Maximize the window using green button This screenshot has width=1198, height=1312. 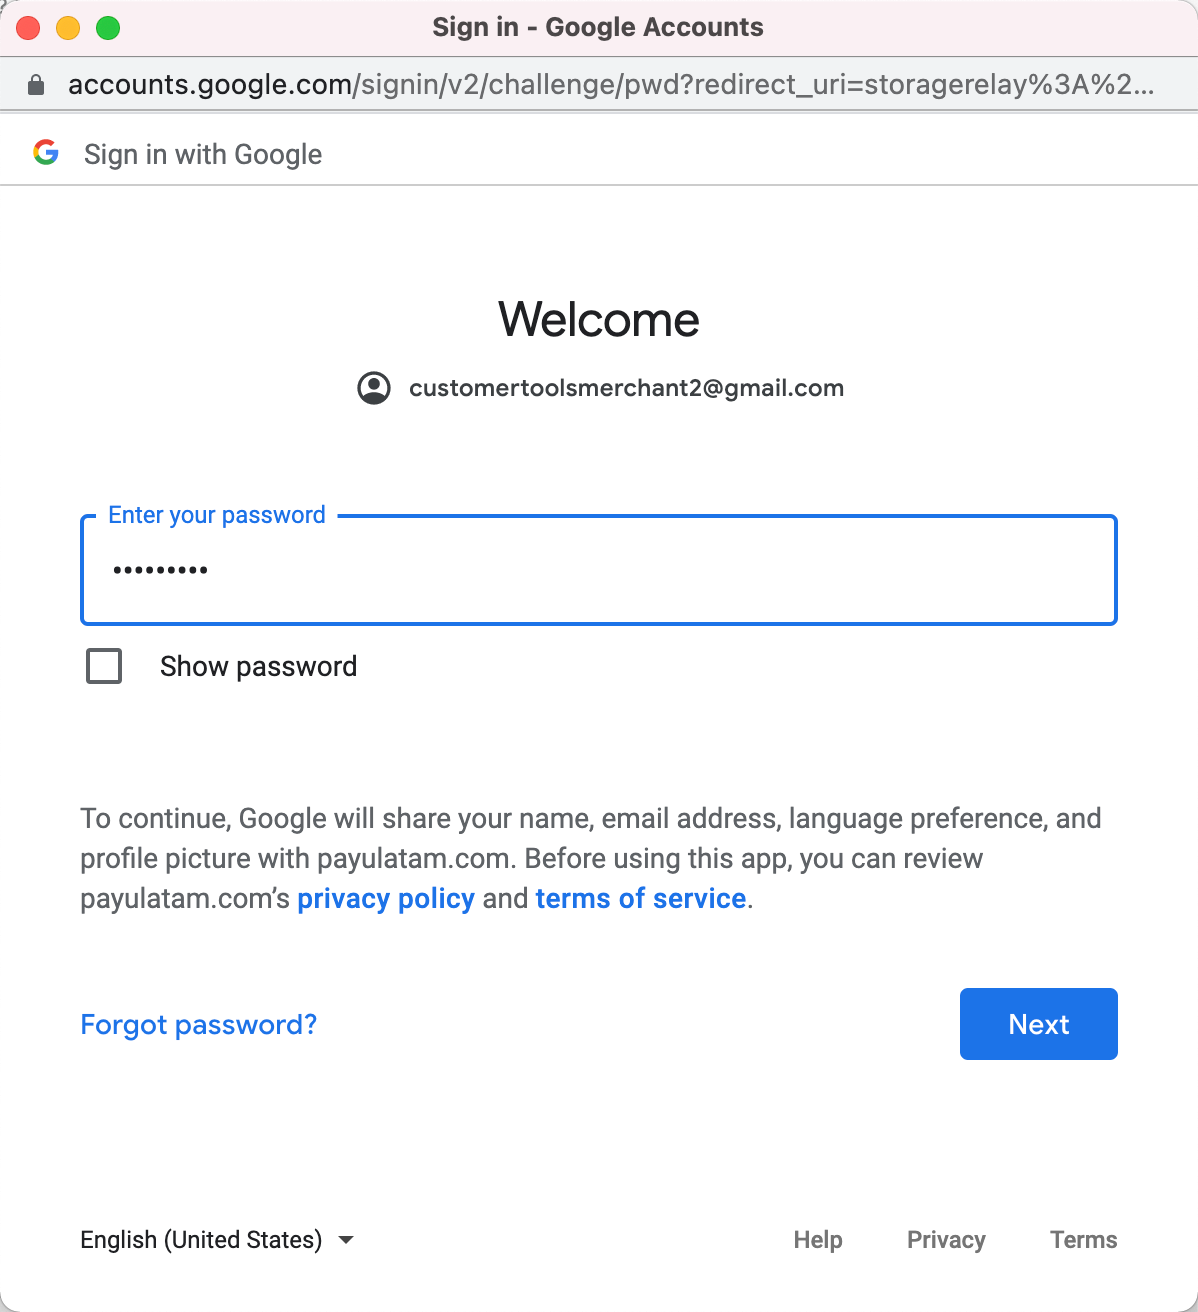coord(108,28)
